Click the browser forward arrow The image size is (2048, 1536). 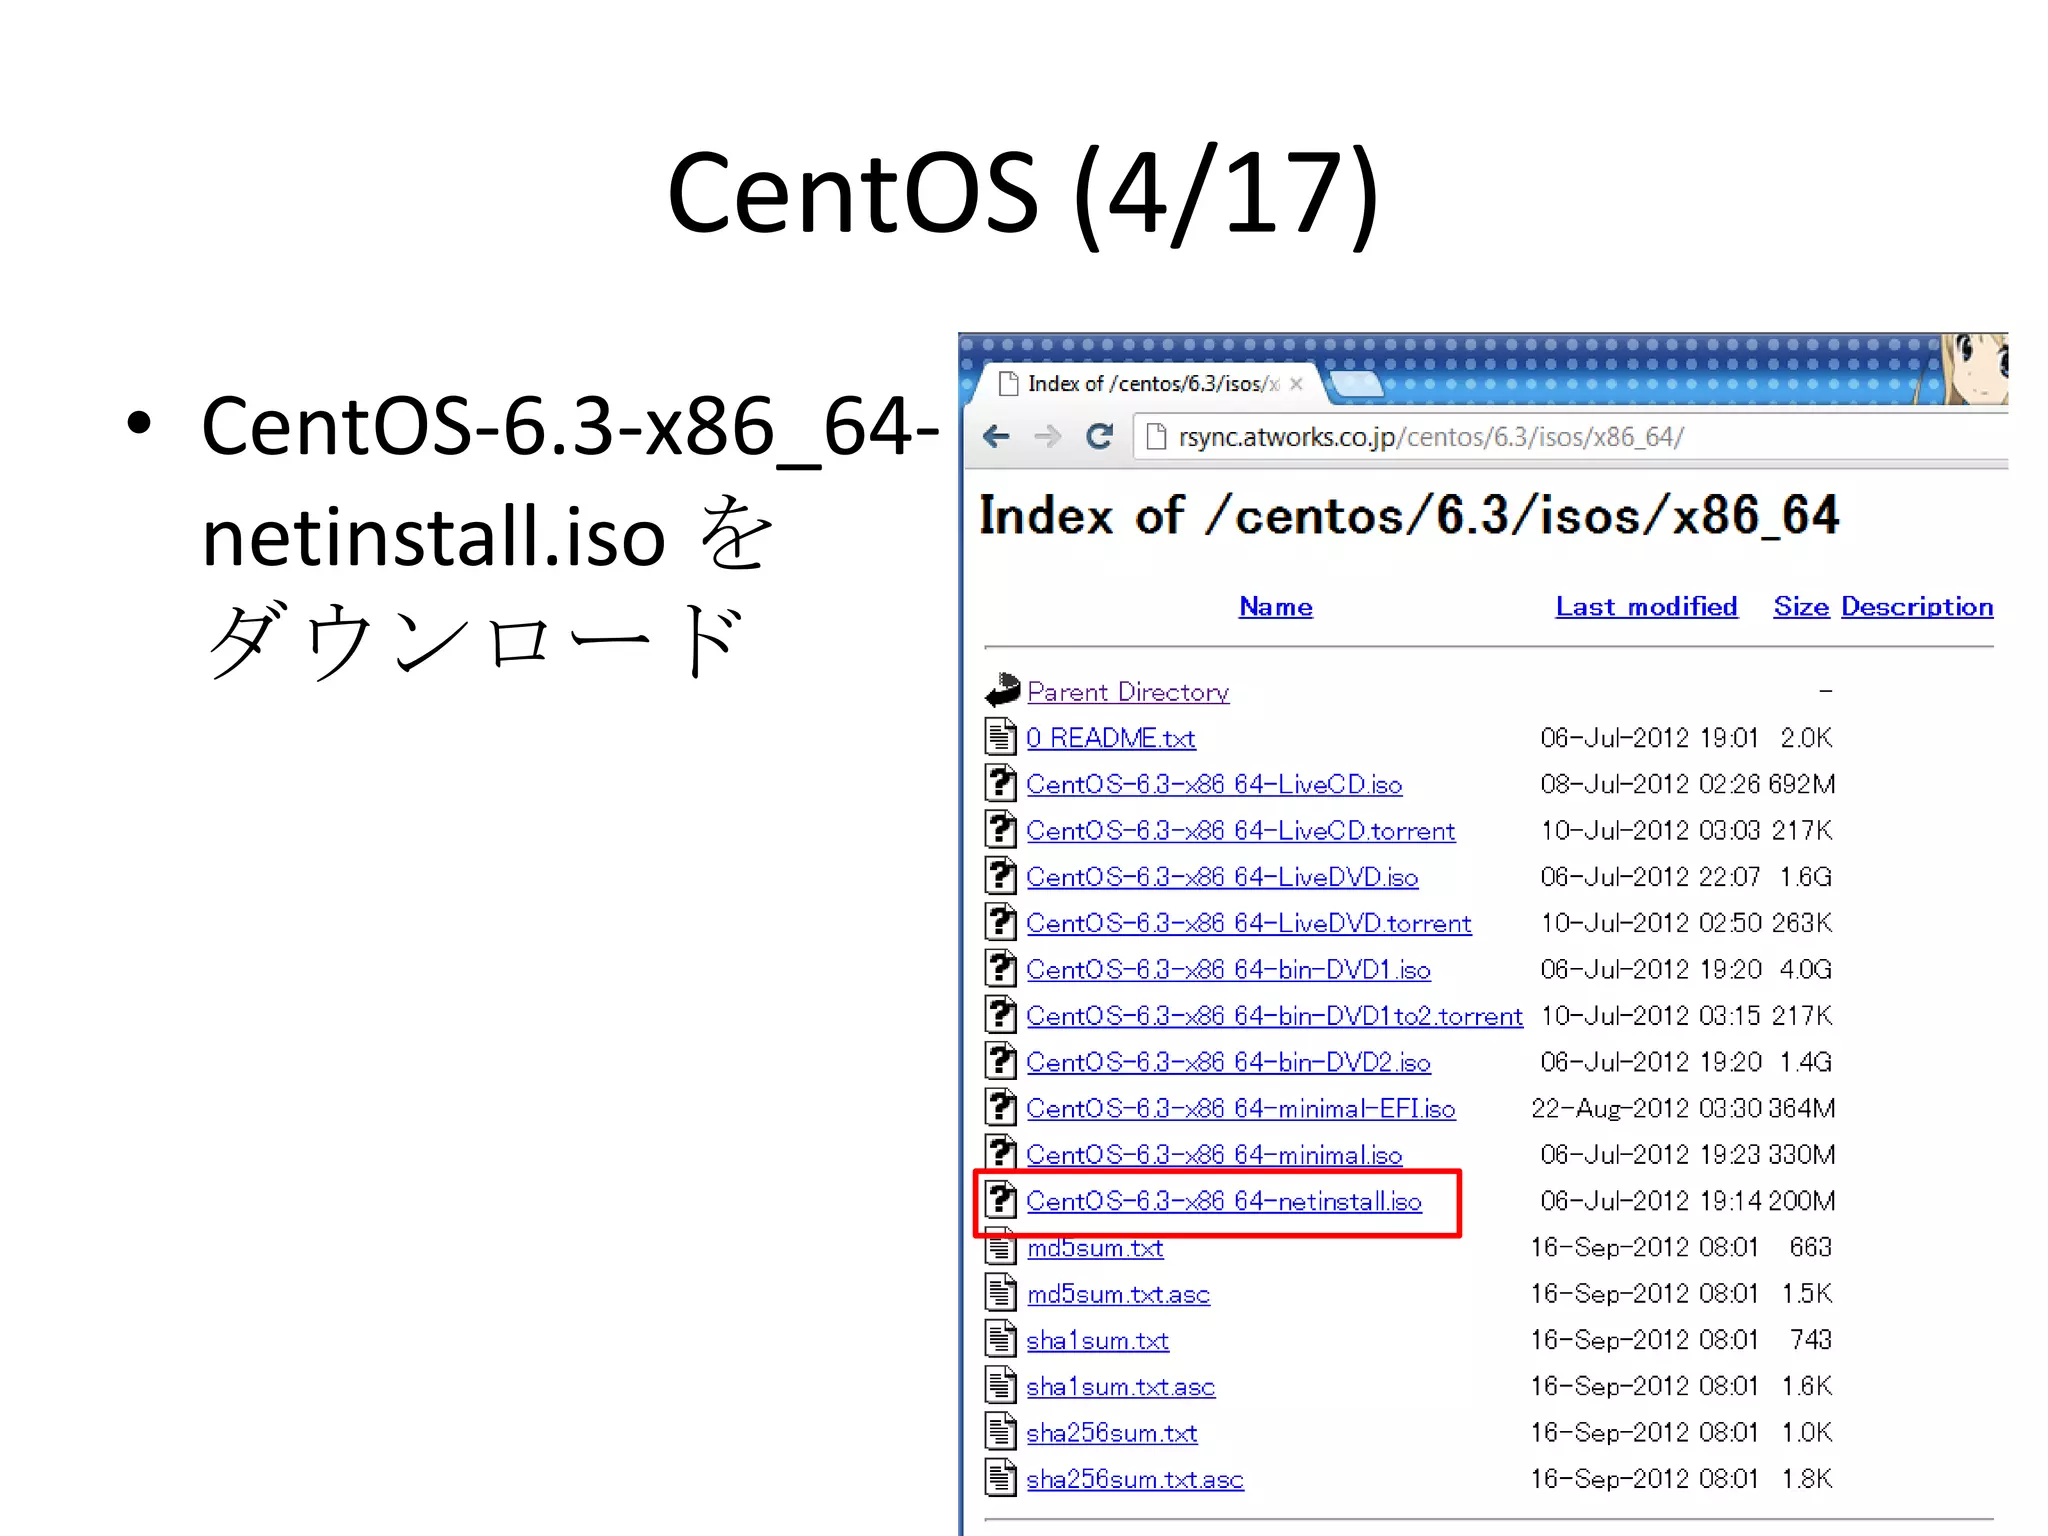(x=1047, y=437)
